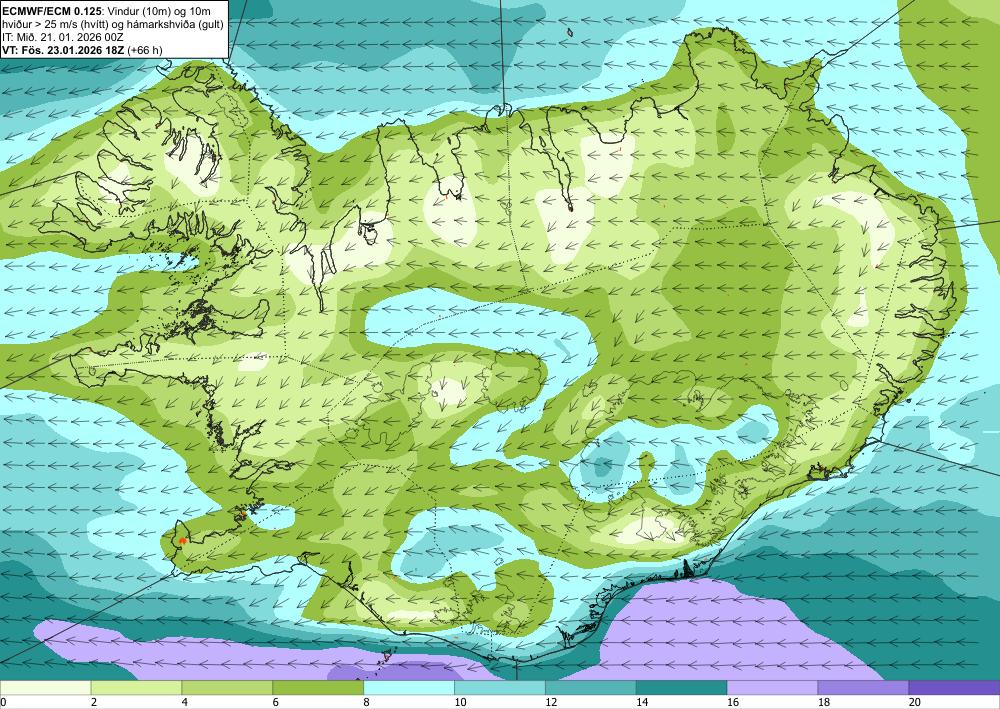Click the 'VT: Fös. 23.01.2026 18Z' valid time
The width and height of the screenshot is (1000, 709).
(63, 50)
